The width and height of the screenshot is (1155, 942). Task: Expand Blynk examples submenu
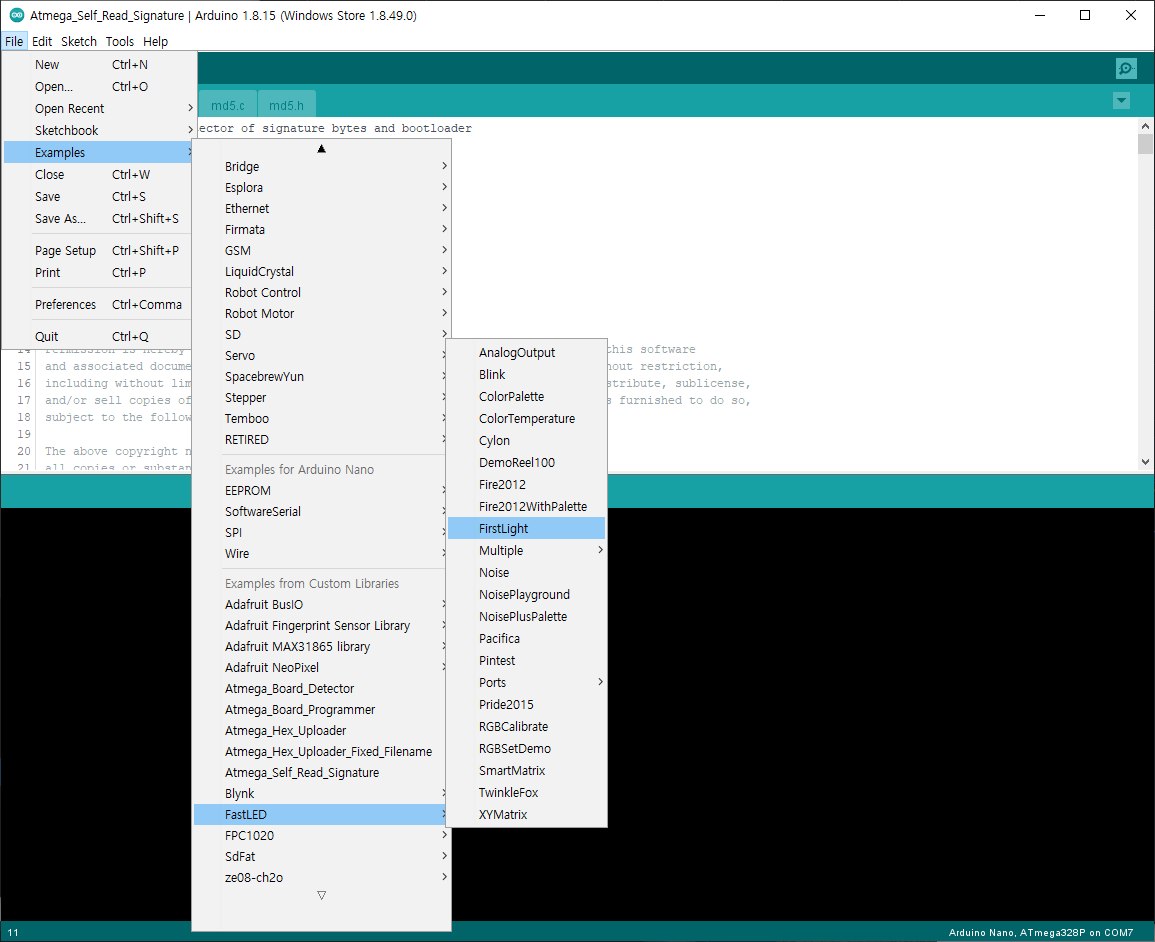pos(320,794)
